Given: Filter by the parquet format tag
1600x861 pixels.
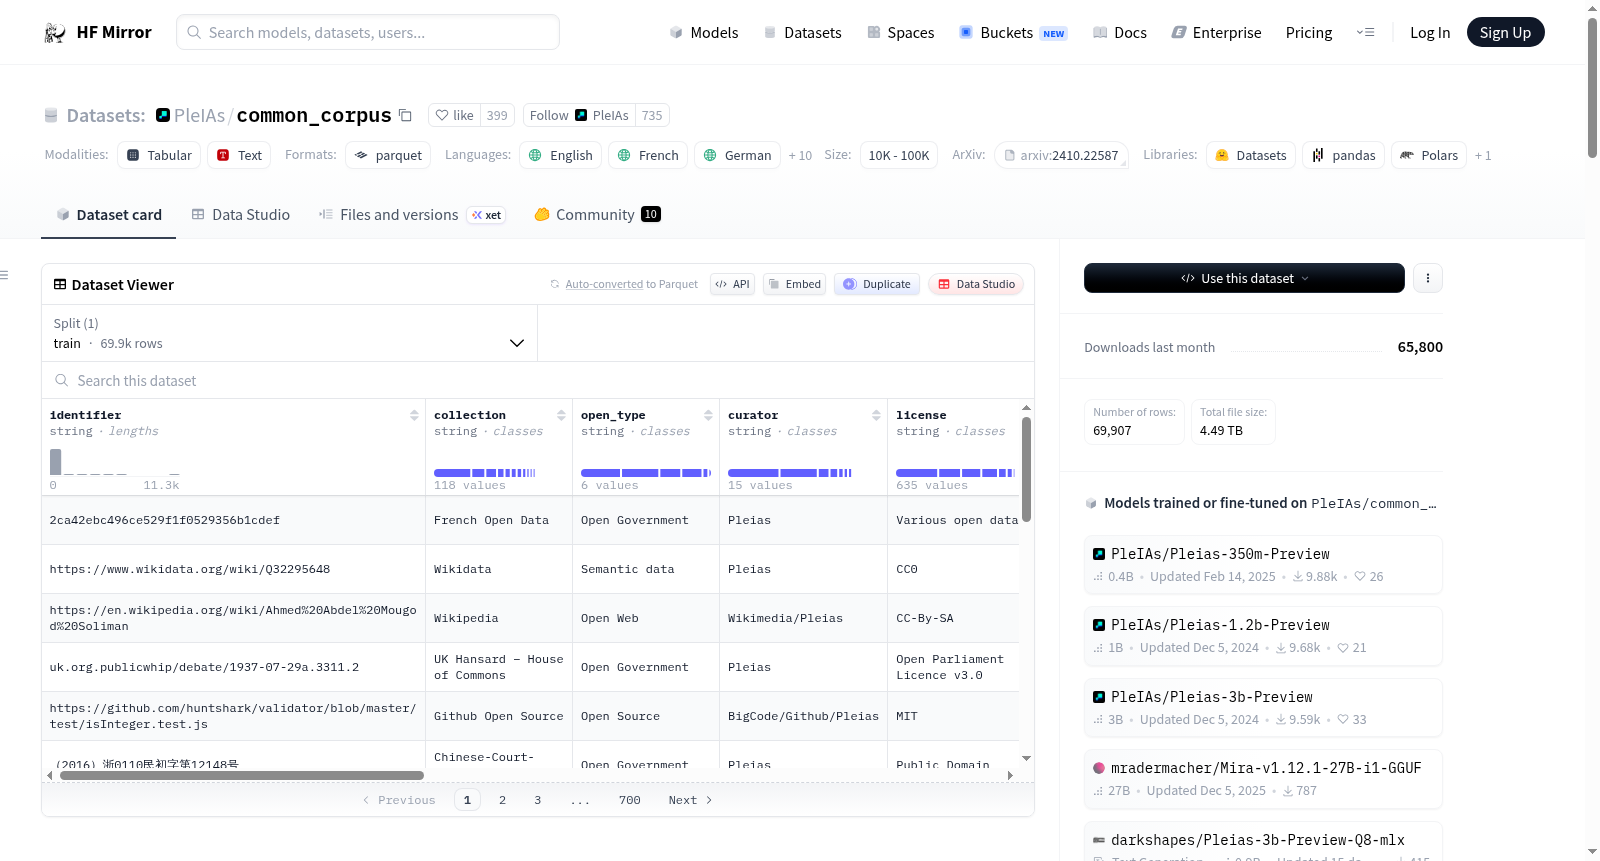Looking at the screenshot, I should [388, 156].
